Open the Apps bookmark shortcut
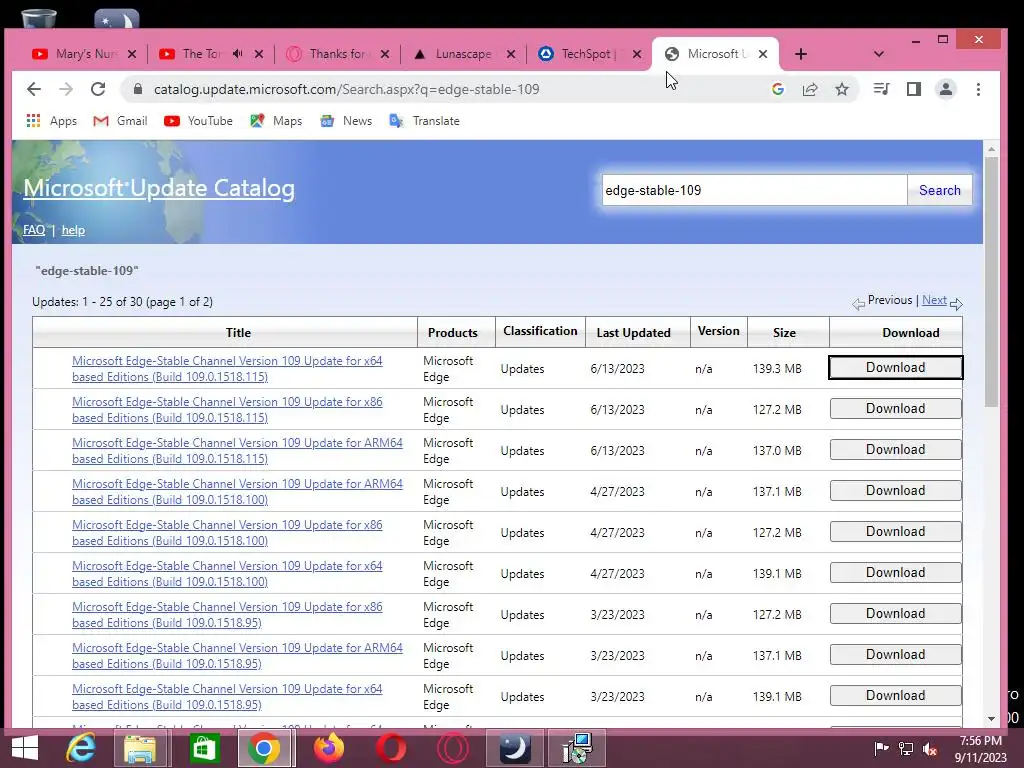 (x=52, y=121)
